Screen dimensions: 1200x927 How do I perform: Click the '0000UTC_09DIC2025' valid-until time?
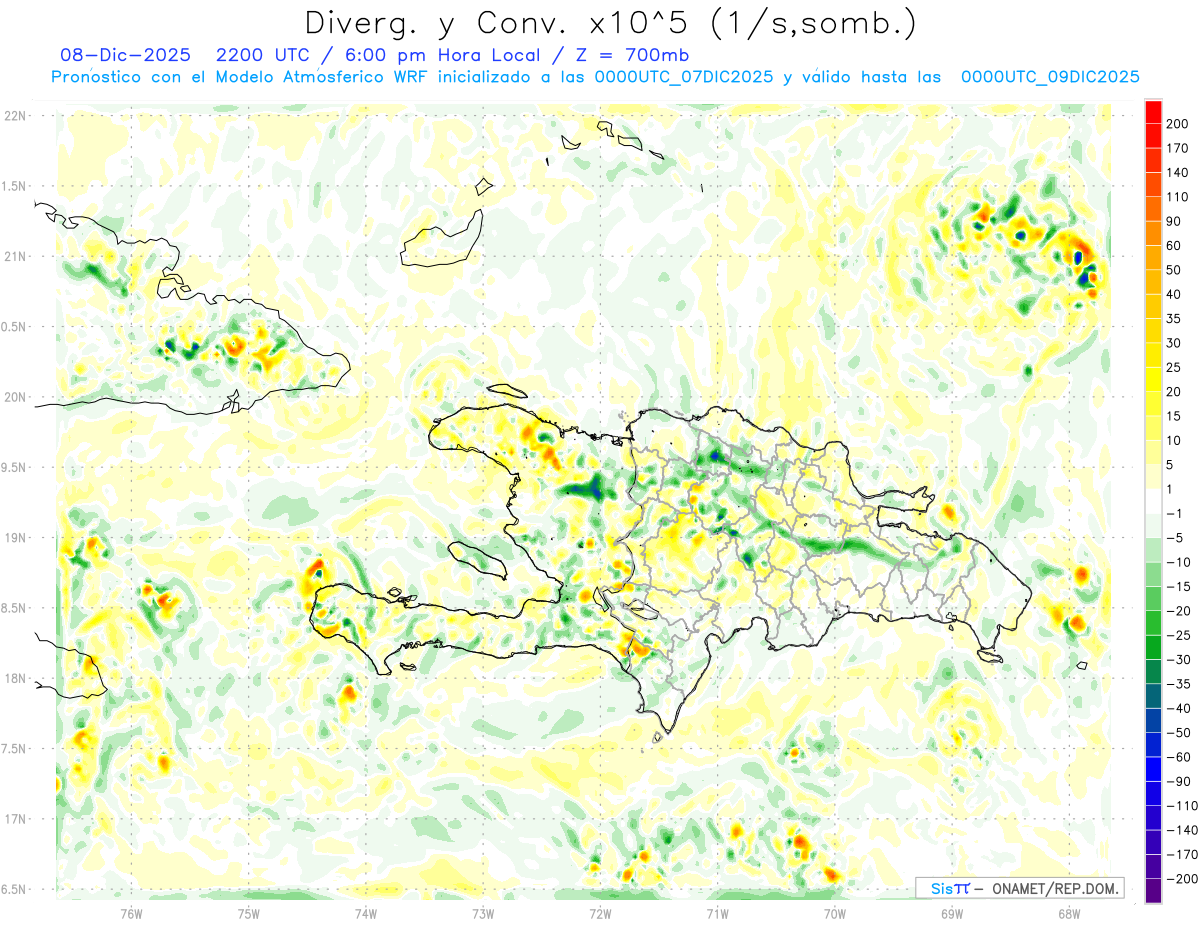click(1050, 77)
